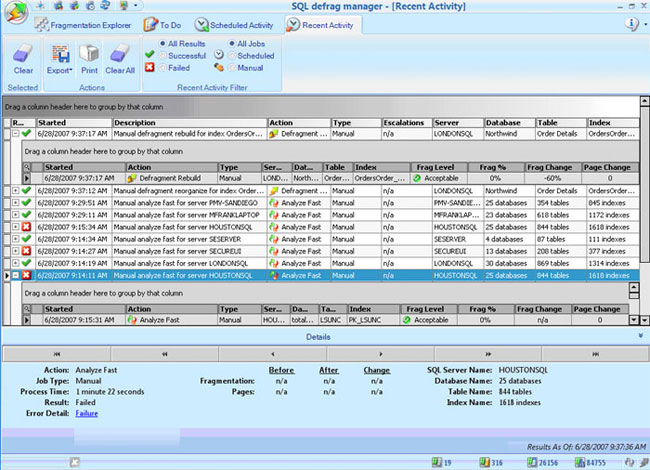The image size is (650, 470).
Task: Click third quick access toolbar icon
Action: 74,5
